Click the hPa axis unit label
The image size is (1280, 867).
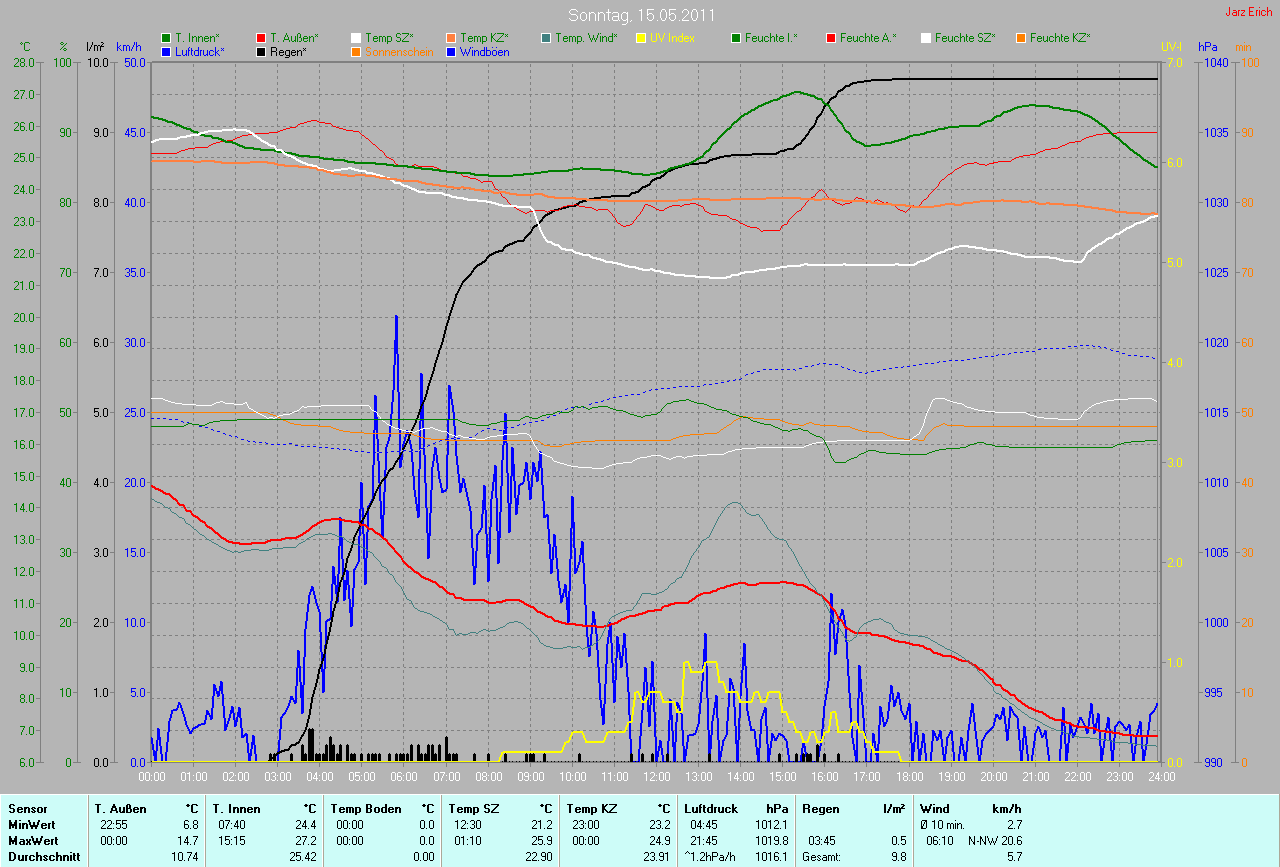(1208, 47)
